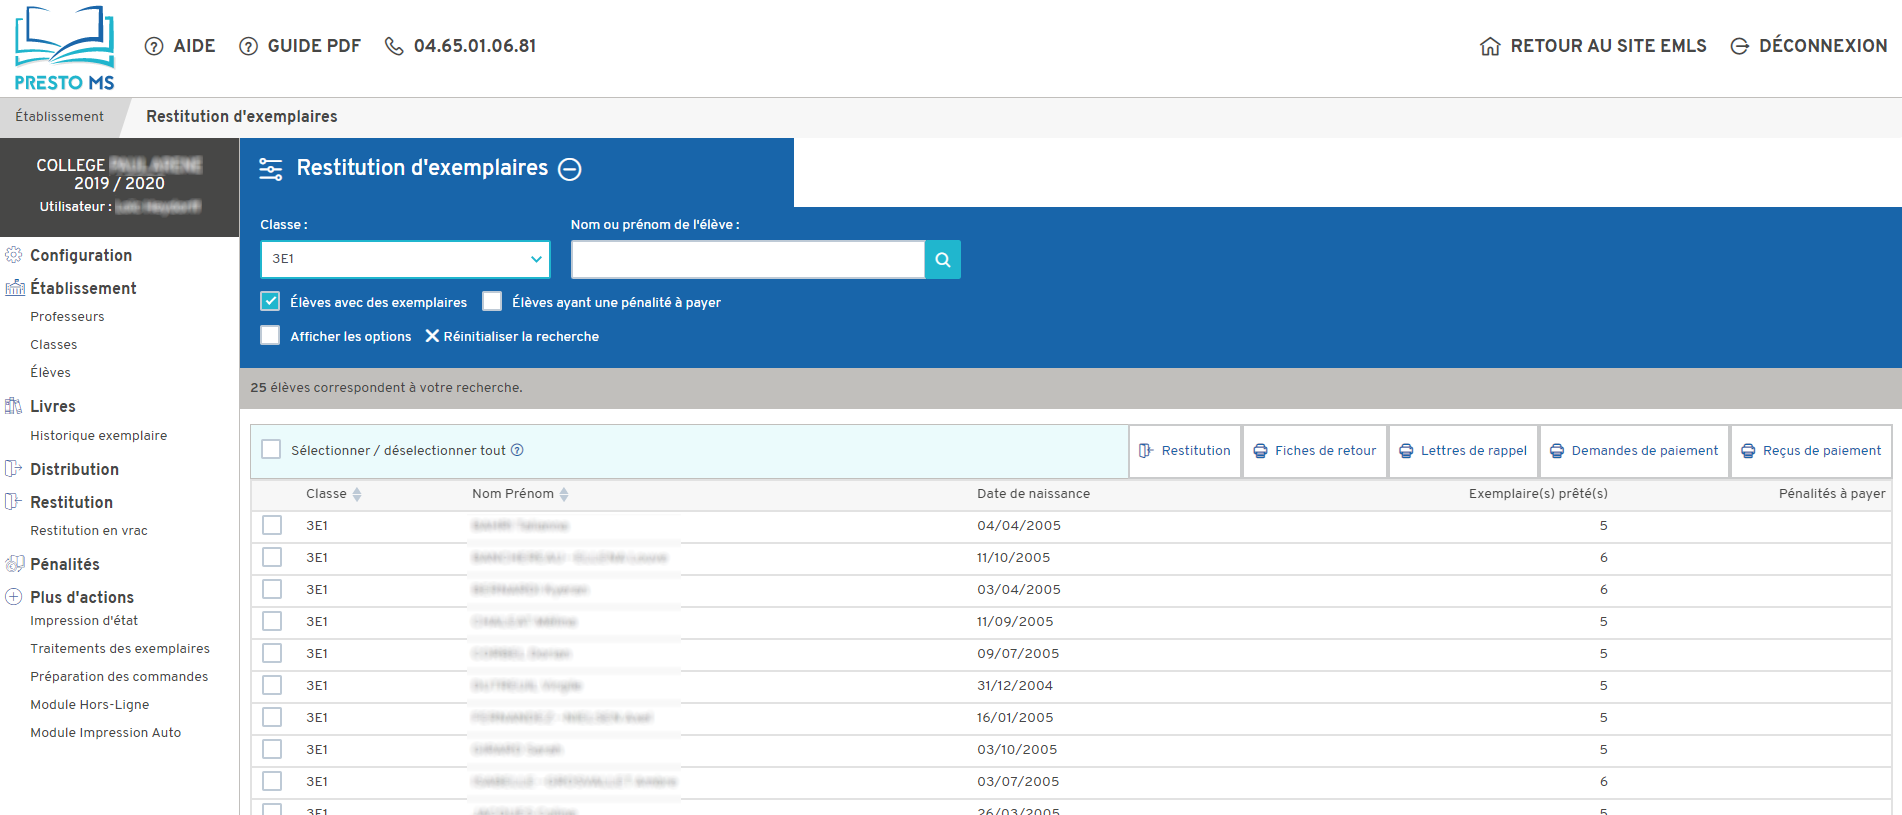Image resolution: width=1902 pixels, height=815 pixels.
Task: Click the Fiches de retour button
Action: [x=1315, y=451]
